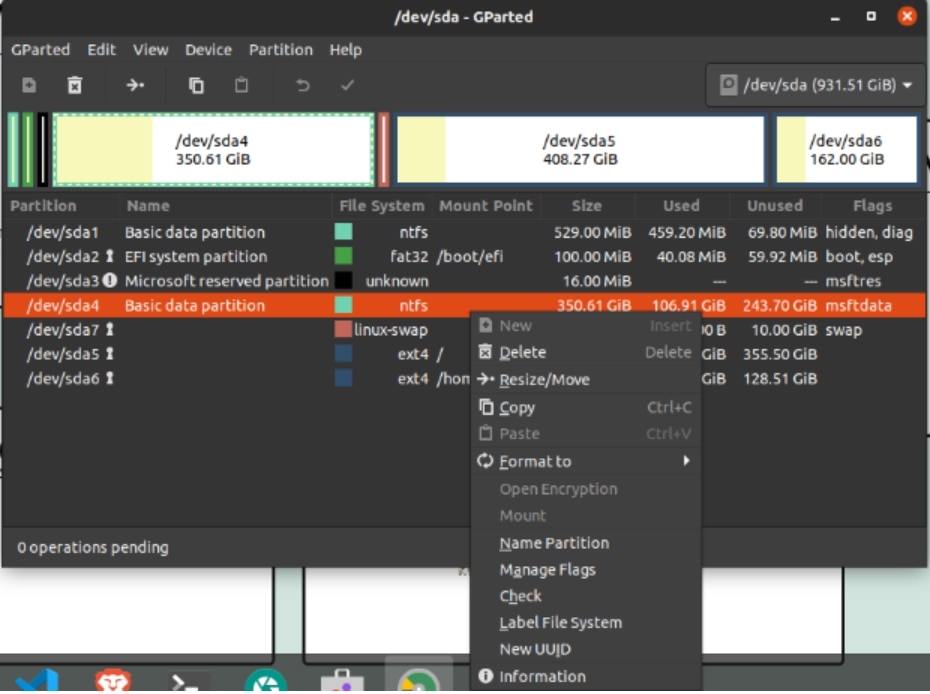Click the fat32 green color swatch
The width and height of the screenshot is (930, 694).
[343, 256]
